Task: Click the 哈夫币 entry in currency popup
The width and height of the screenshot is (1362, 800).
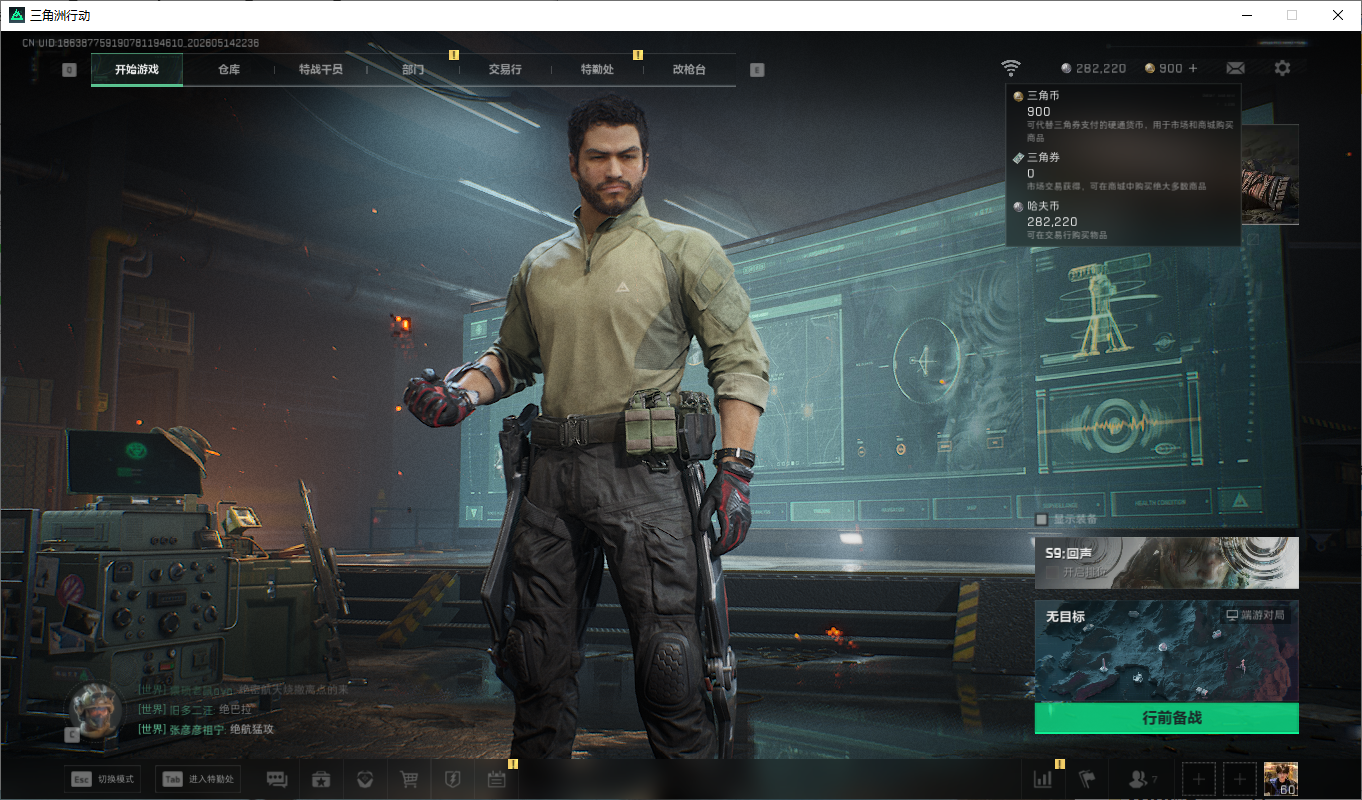Action: (1123, 219)
